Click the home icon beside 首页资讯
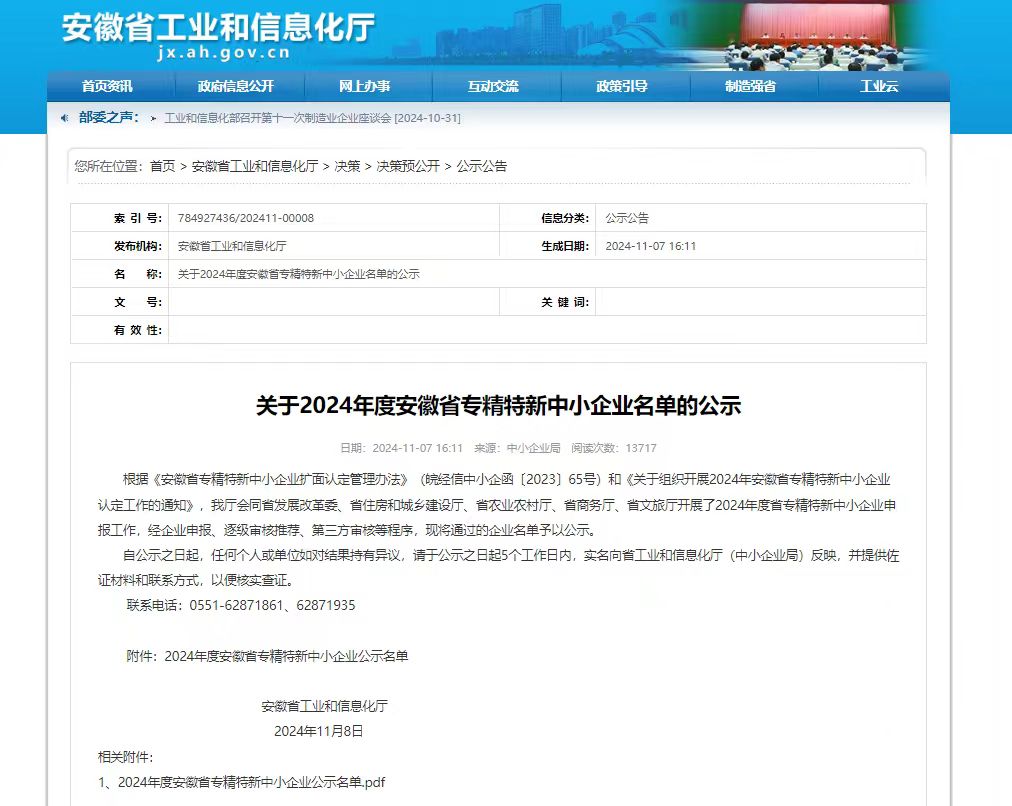 coord(74,86)
